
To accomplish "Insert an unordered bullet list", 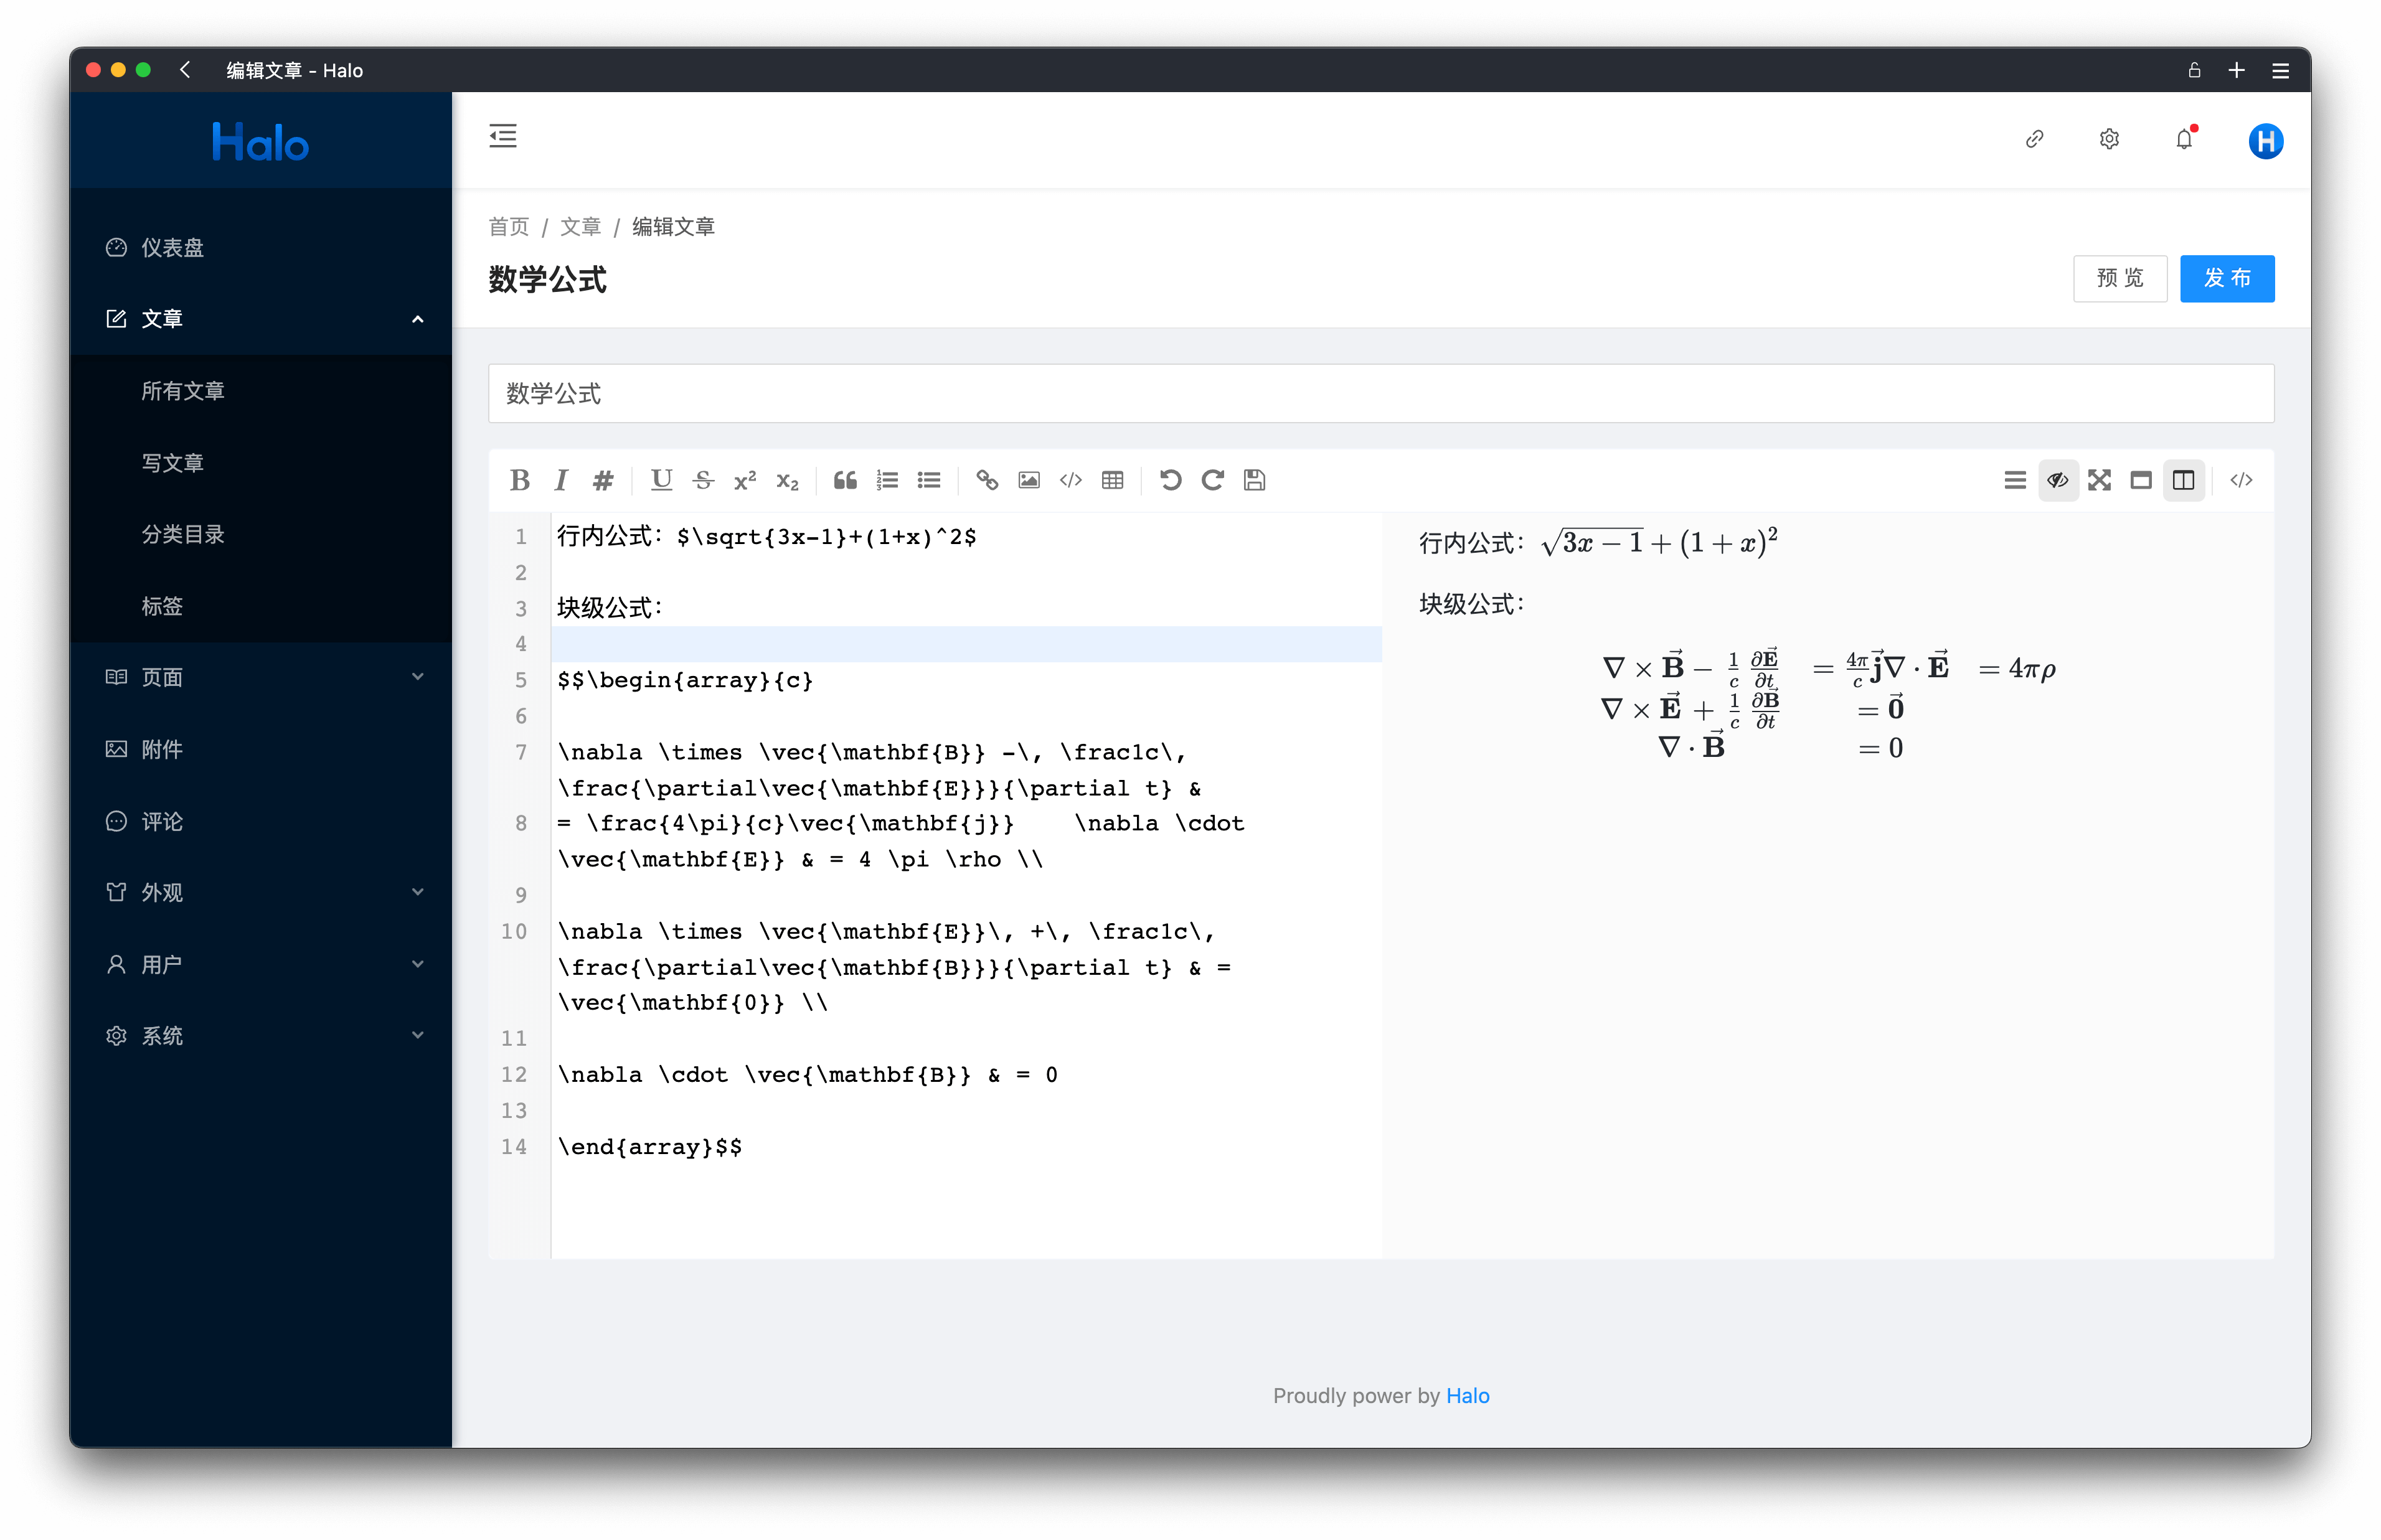I will tap(929, 480).
